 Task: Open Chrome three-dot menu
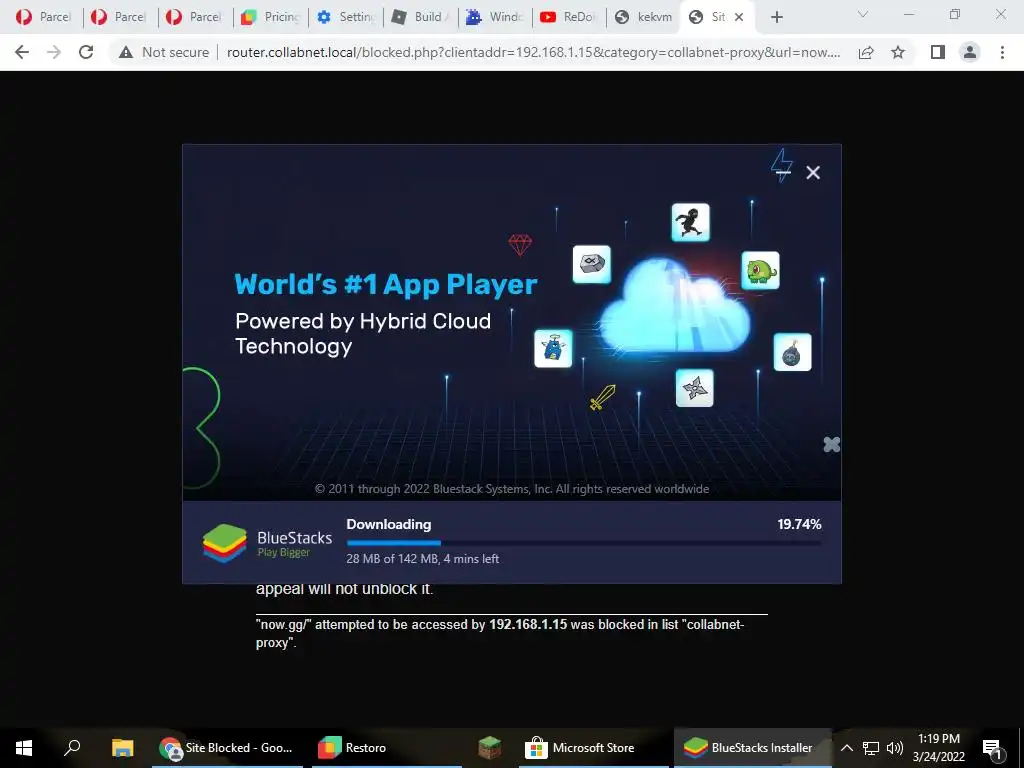click(x=1002, y=52)
